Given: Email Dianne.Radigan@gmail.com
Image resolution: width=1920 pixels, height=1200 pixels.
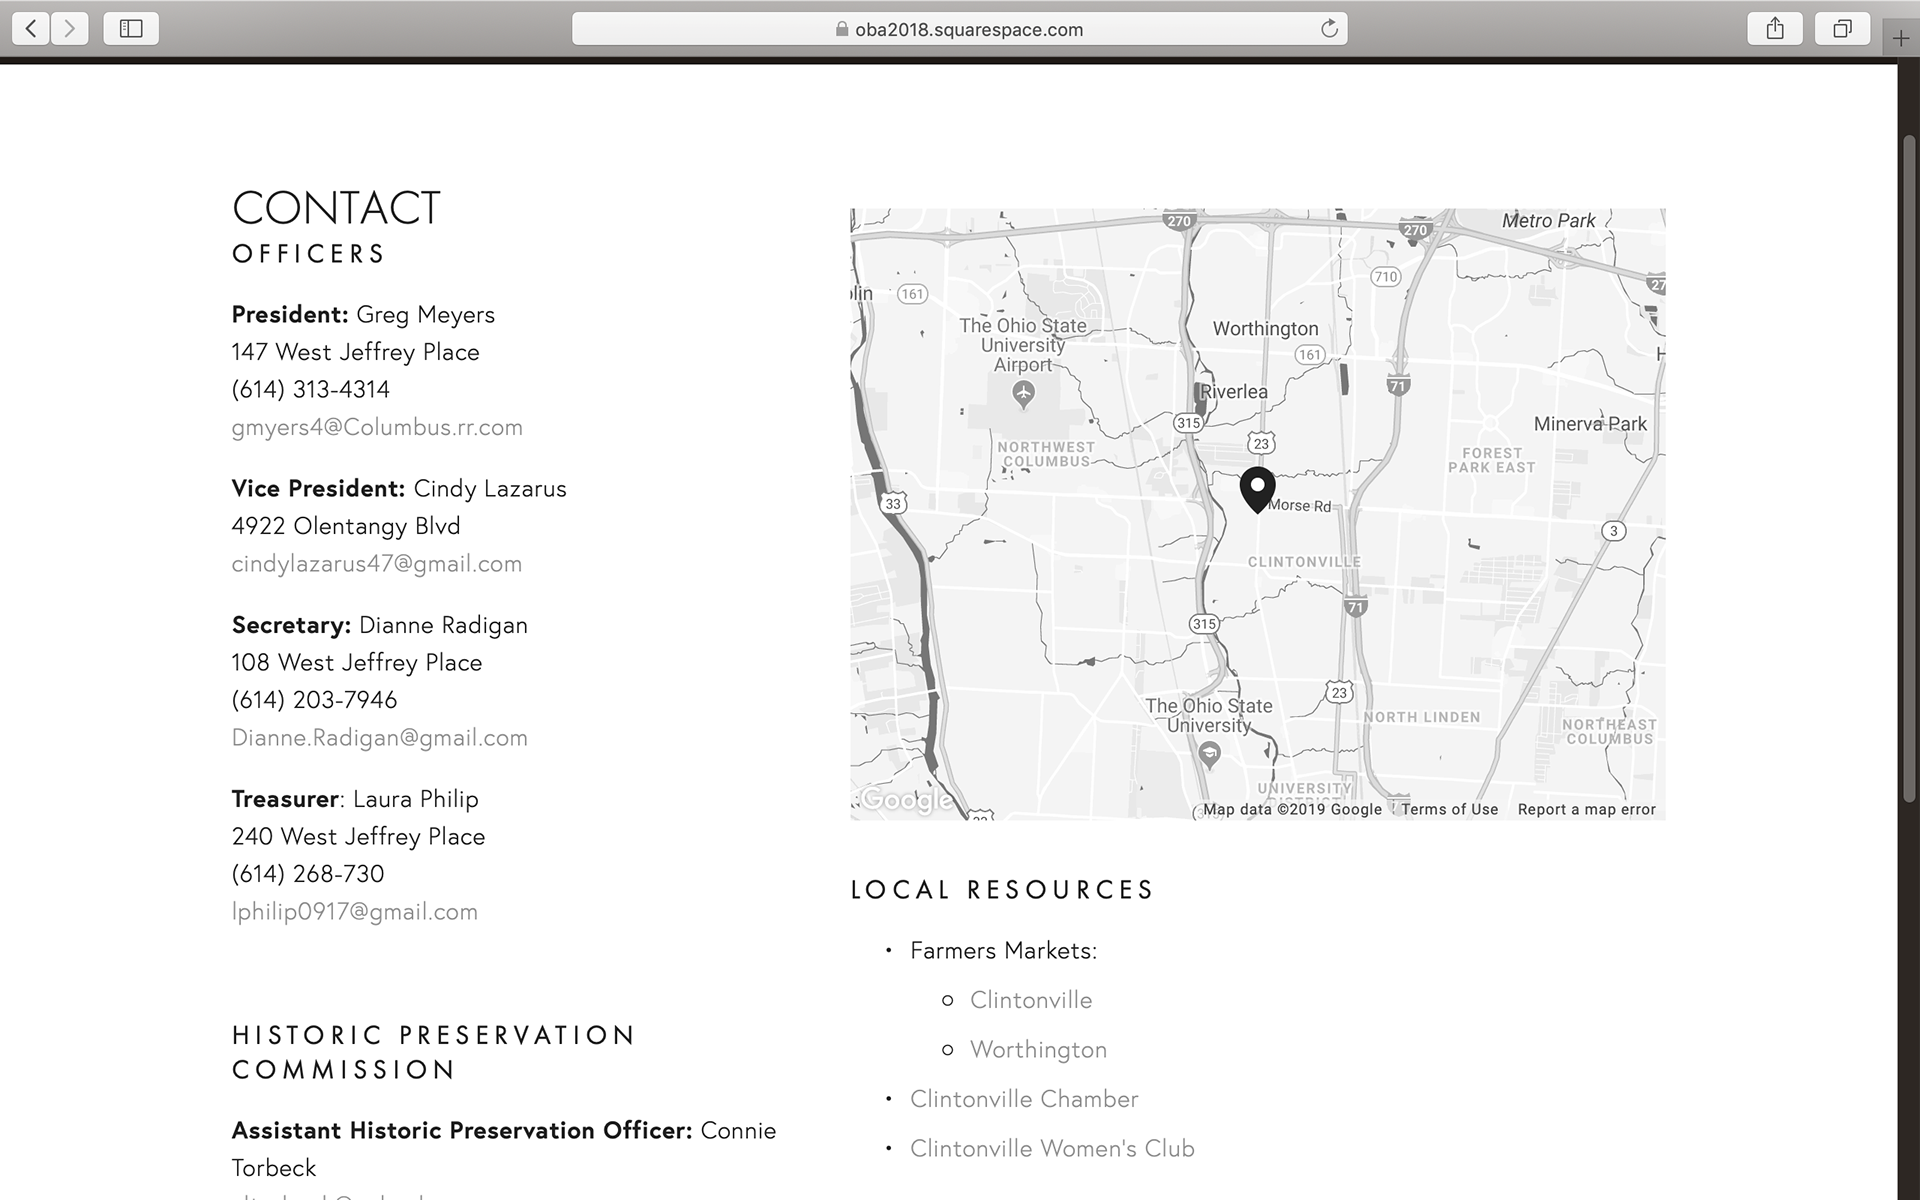Looking at the screenshot, I should pos(380,738).
